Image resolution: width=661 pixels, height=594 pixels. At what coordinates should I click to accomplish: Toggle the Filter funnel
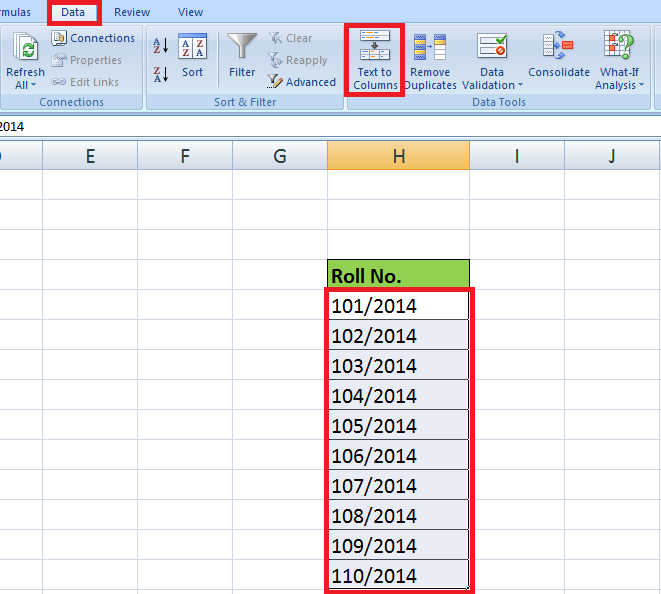[242, 55]
